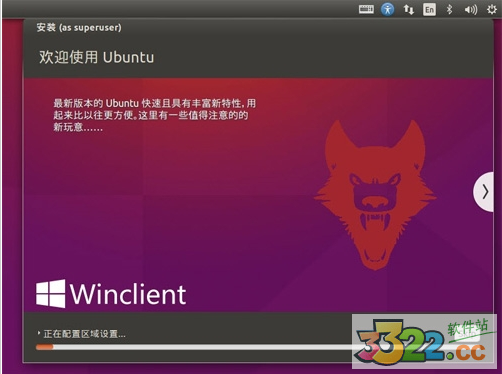Expand the installation details disclosure triangle
502x374 pixels.
(x=39, y=333)
